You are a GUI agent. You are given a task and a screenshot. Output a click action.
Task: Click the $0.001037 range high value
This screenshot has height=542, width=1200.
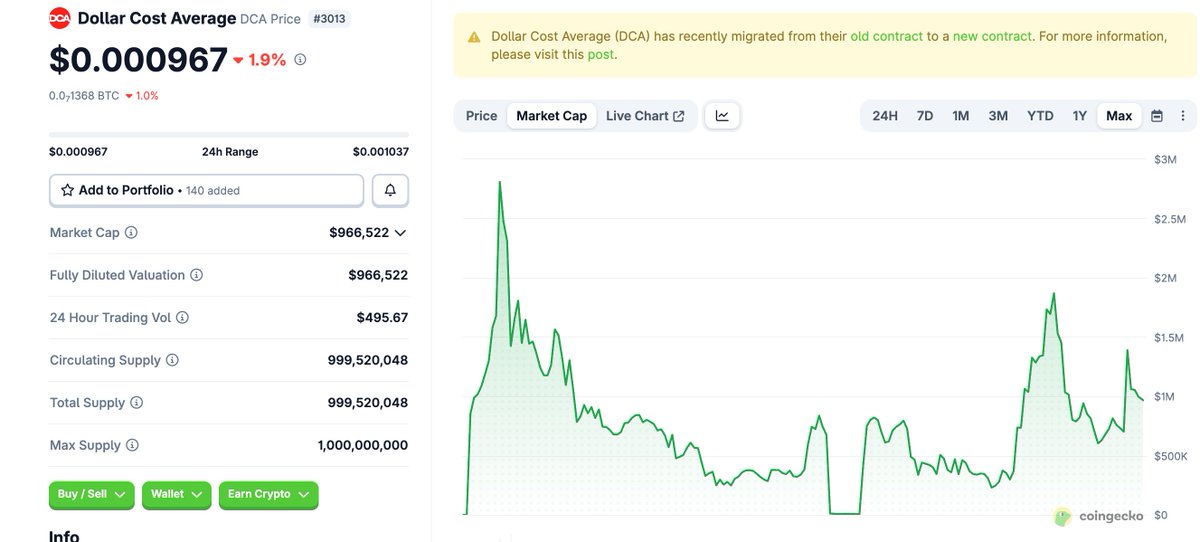(x=381, y=152)
